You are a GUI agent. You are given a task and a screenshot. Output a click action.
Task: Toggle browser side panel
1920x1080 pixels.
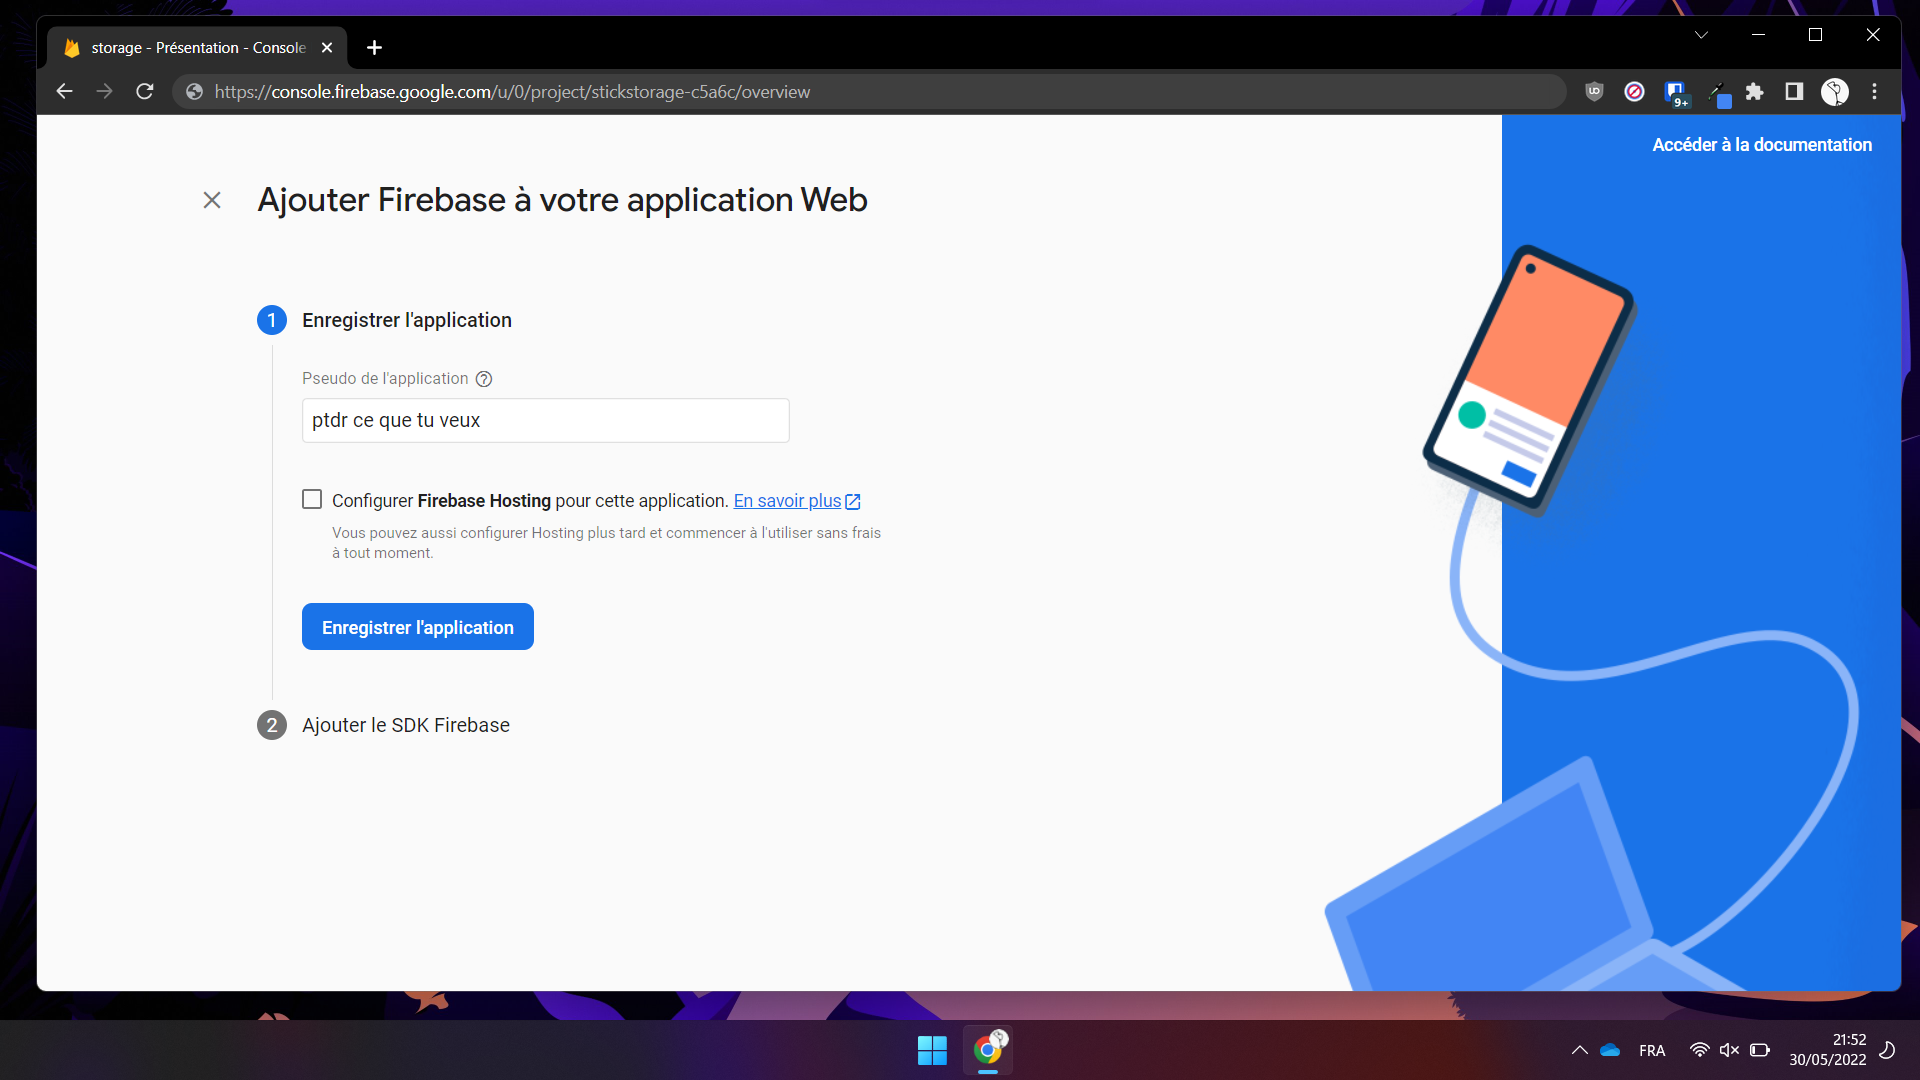click(1794, 92)
